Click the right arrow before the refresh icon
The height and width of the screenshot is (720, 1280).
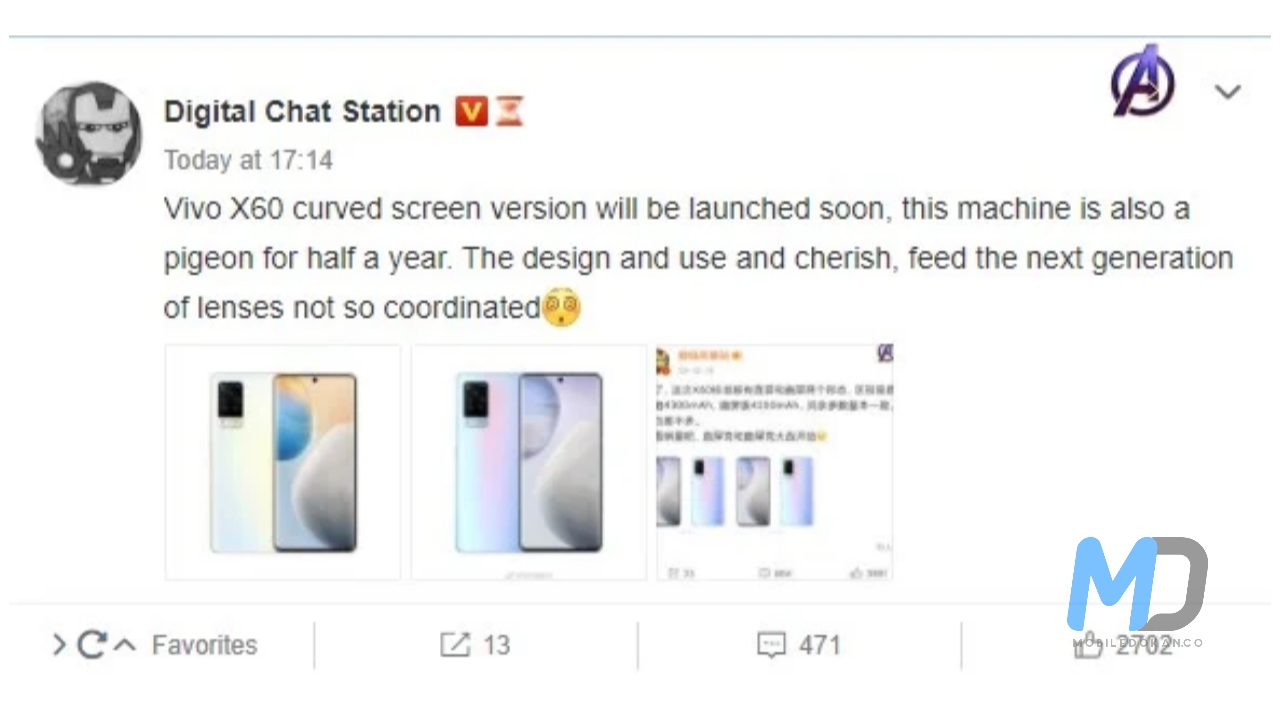tap(60, 645)
